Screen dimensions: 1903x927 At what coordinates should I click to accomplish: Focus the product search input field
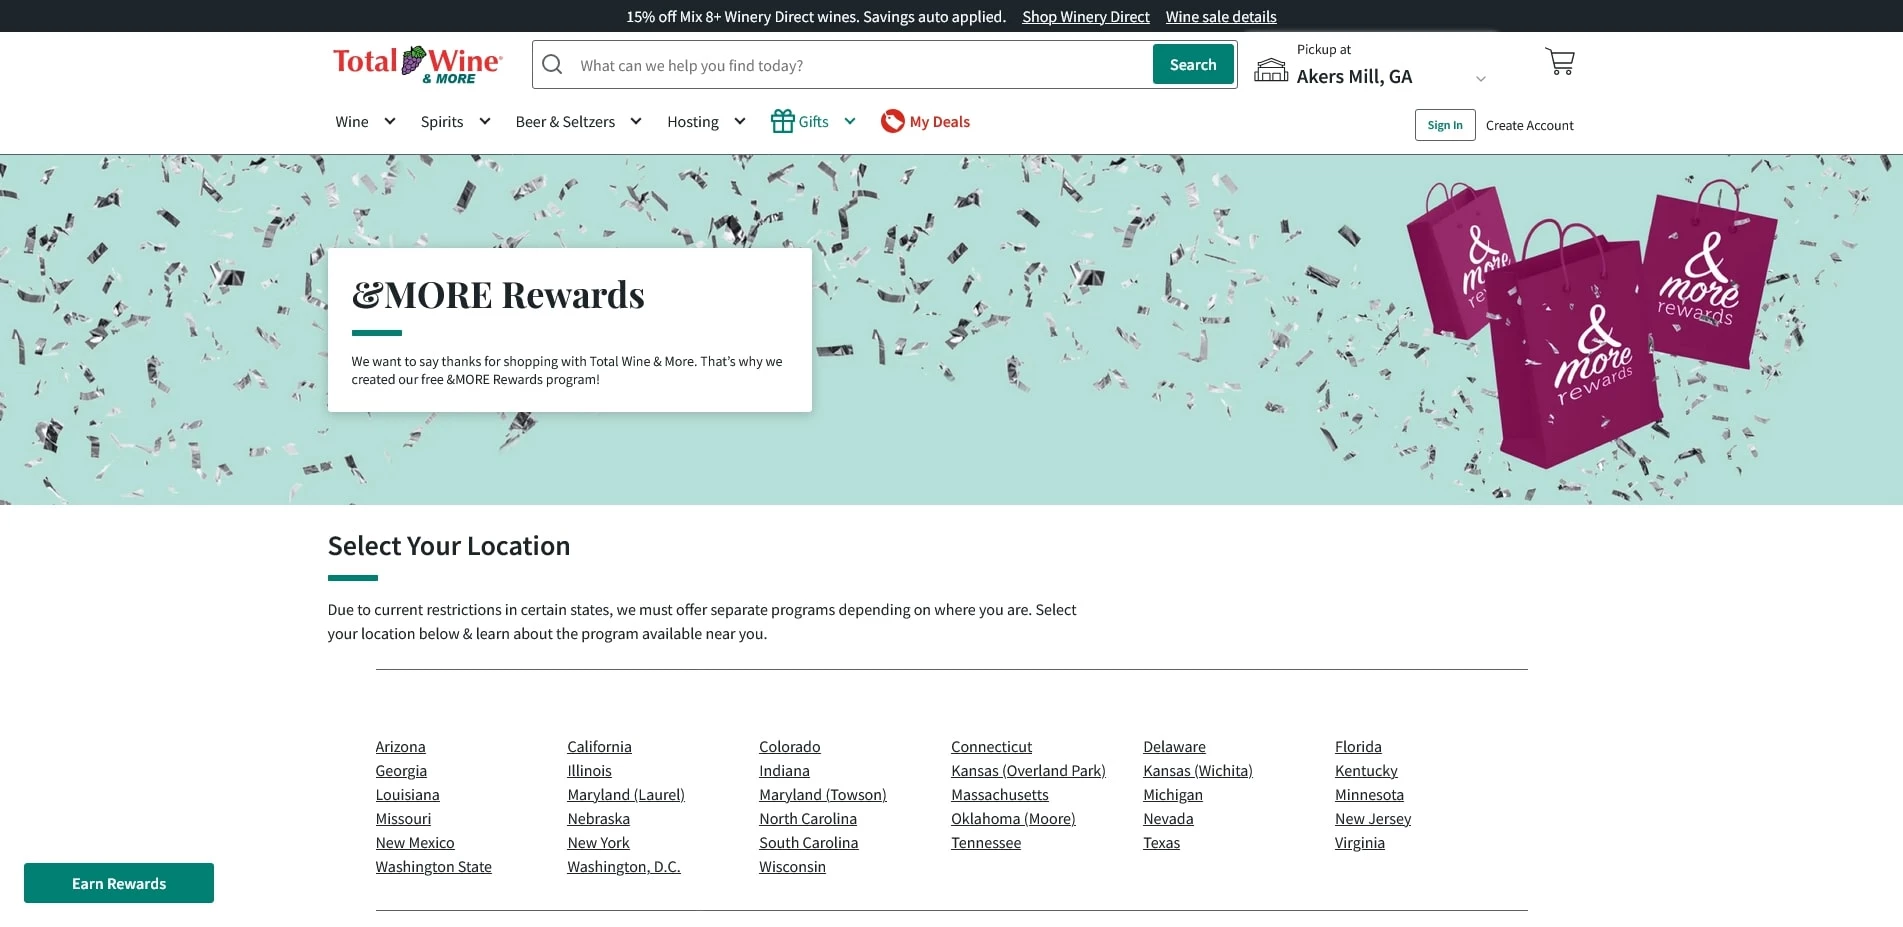[x=860, y=65]
